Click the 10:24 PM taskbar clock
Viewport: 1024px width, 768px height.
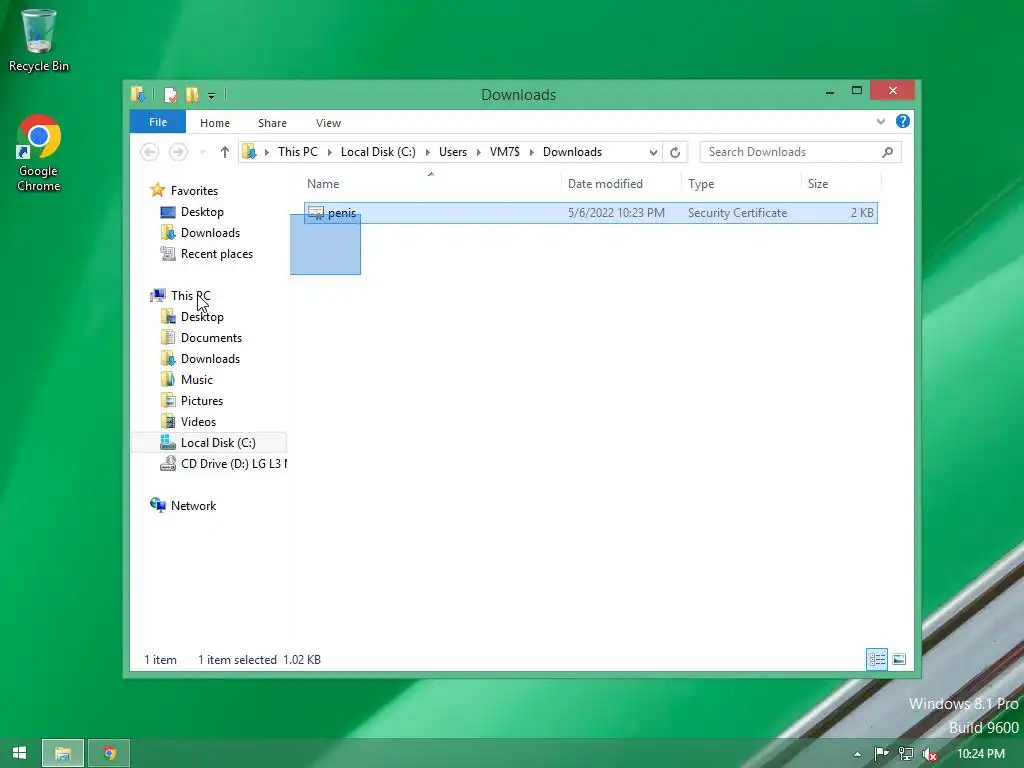(981, 754)
